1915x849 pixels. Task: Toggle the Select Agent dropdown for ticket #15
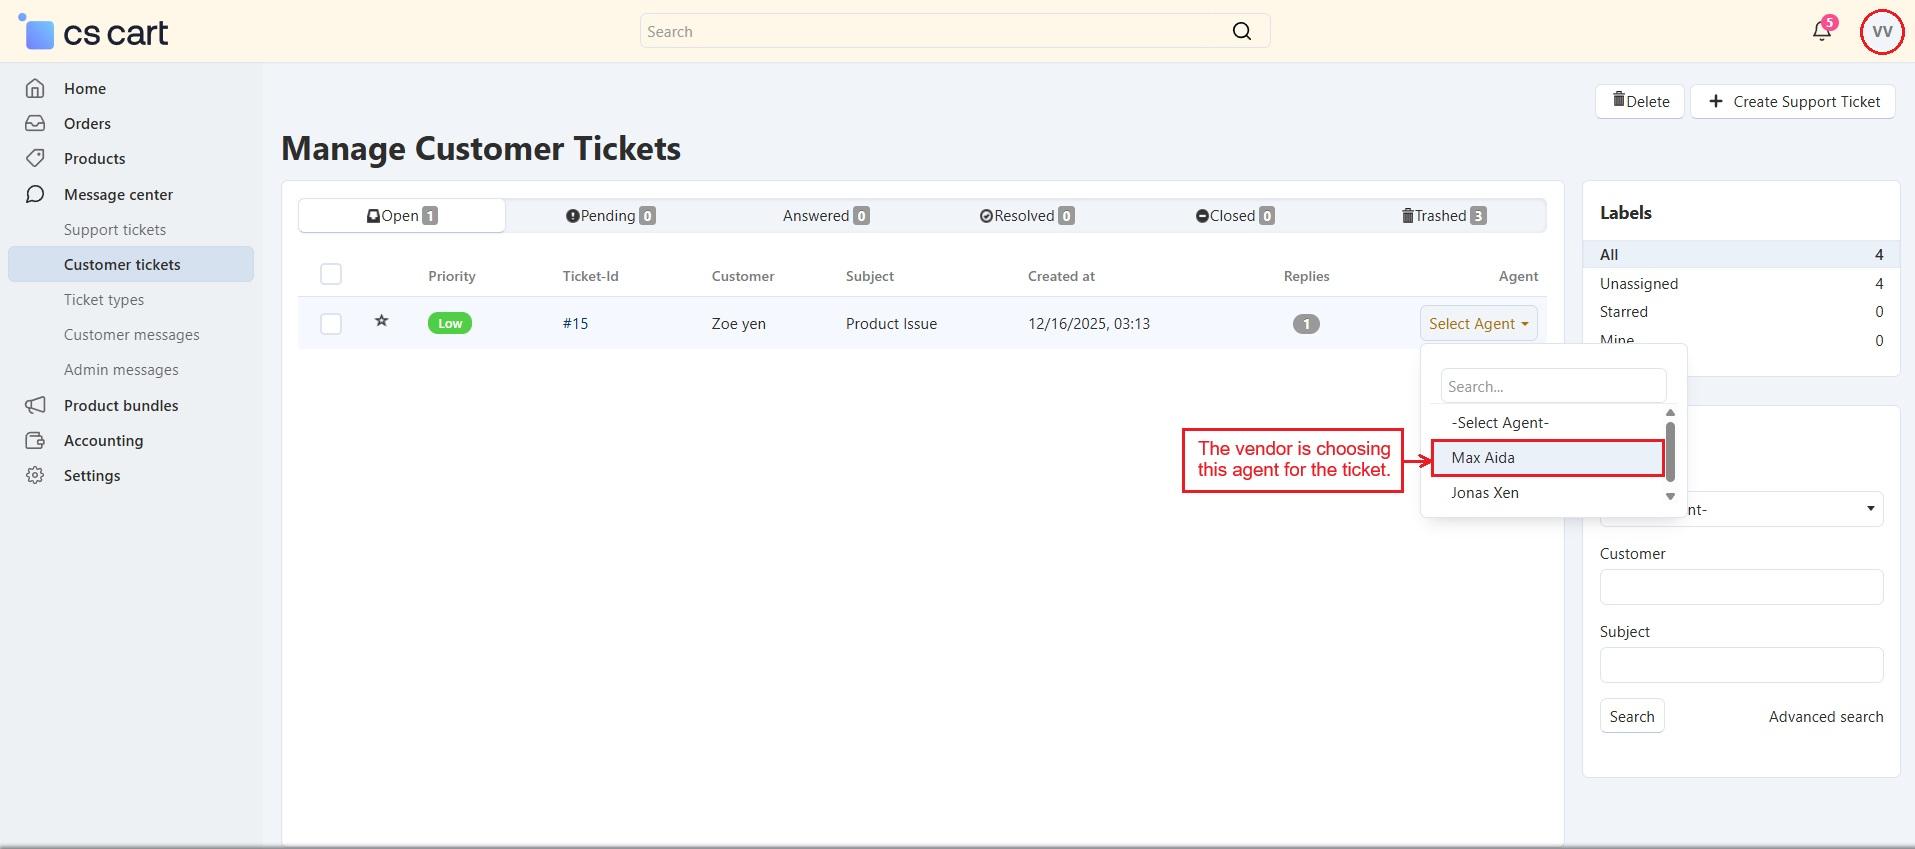click(1478, 323)
